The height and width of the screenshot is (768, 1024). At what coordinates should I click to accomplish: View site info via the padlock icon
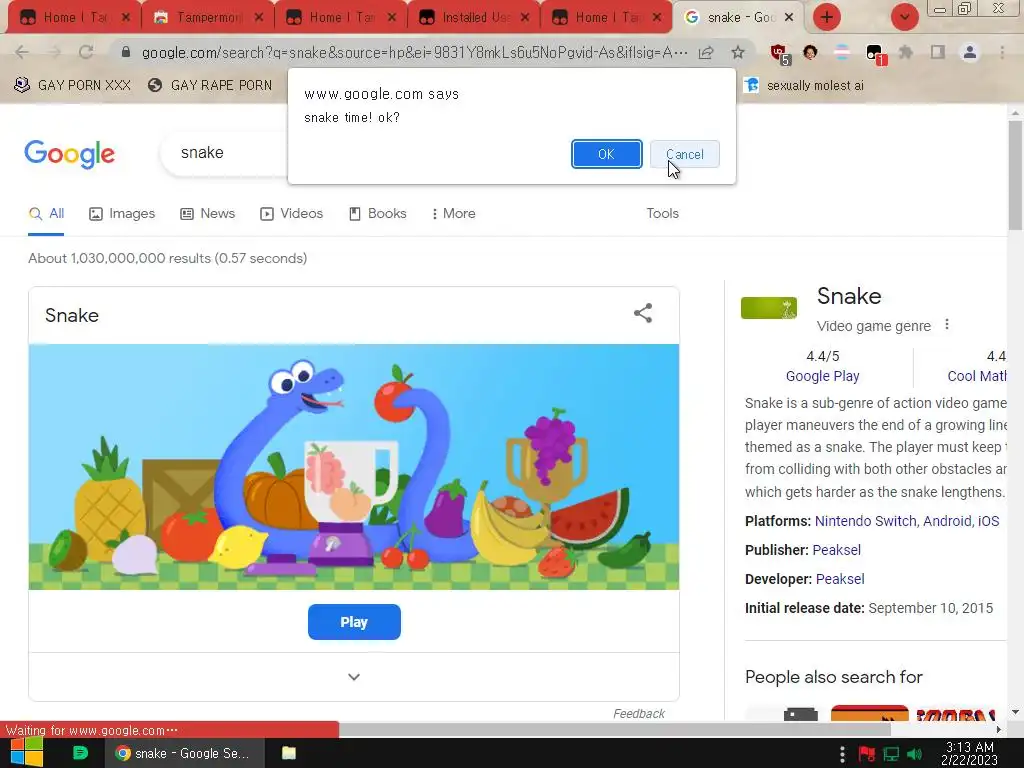126,52
